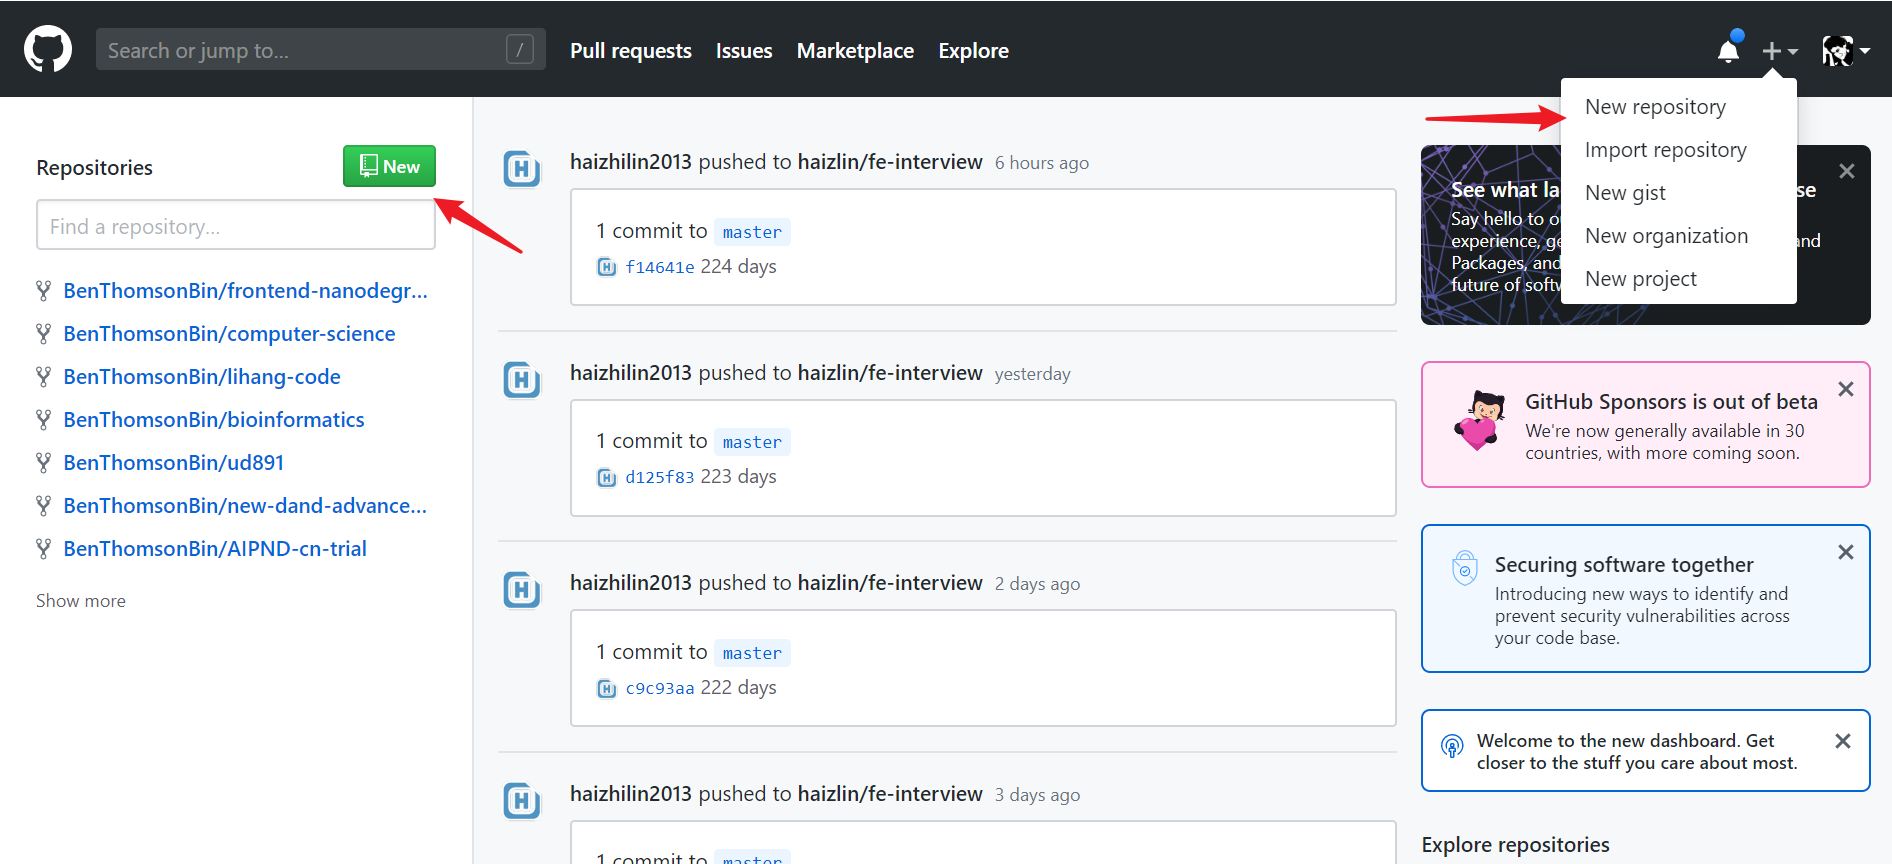Click small avatar next to commit f14641e
Image resolution: width=1892 pixels, height=864 pixels.
click(x=606, y=267)
